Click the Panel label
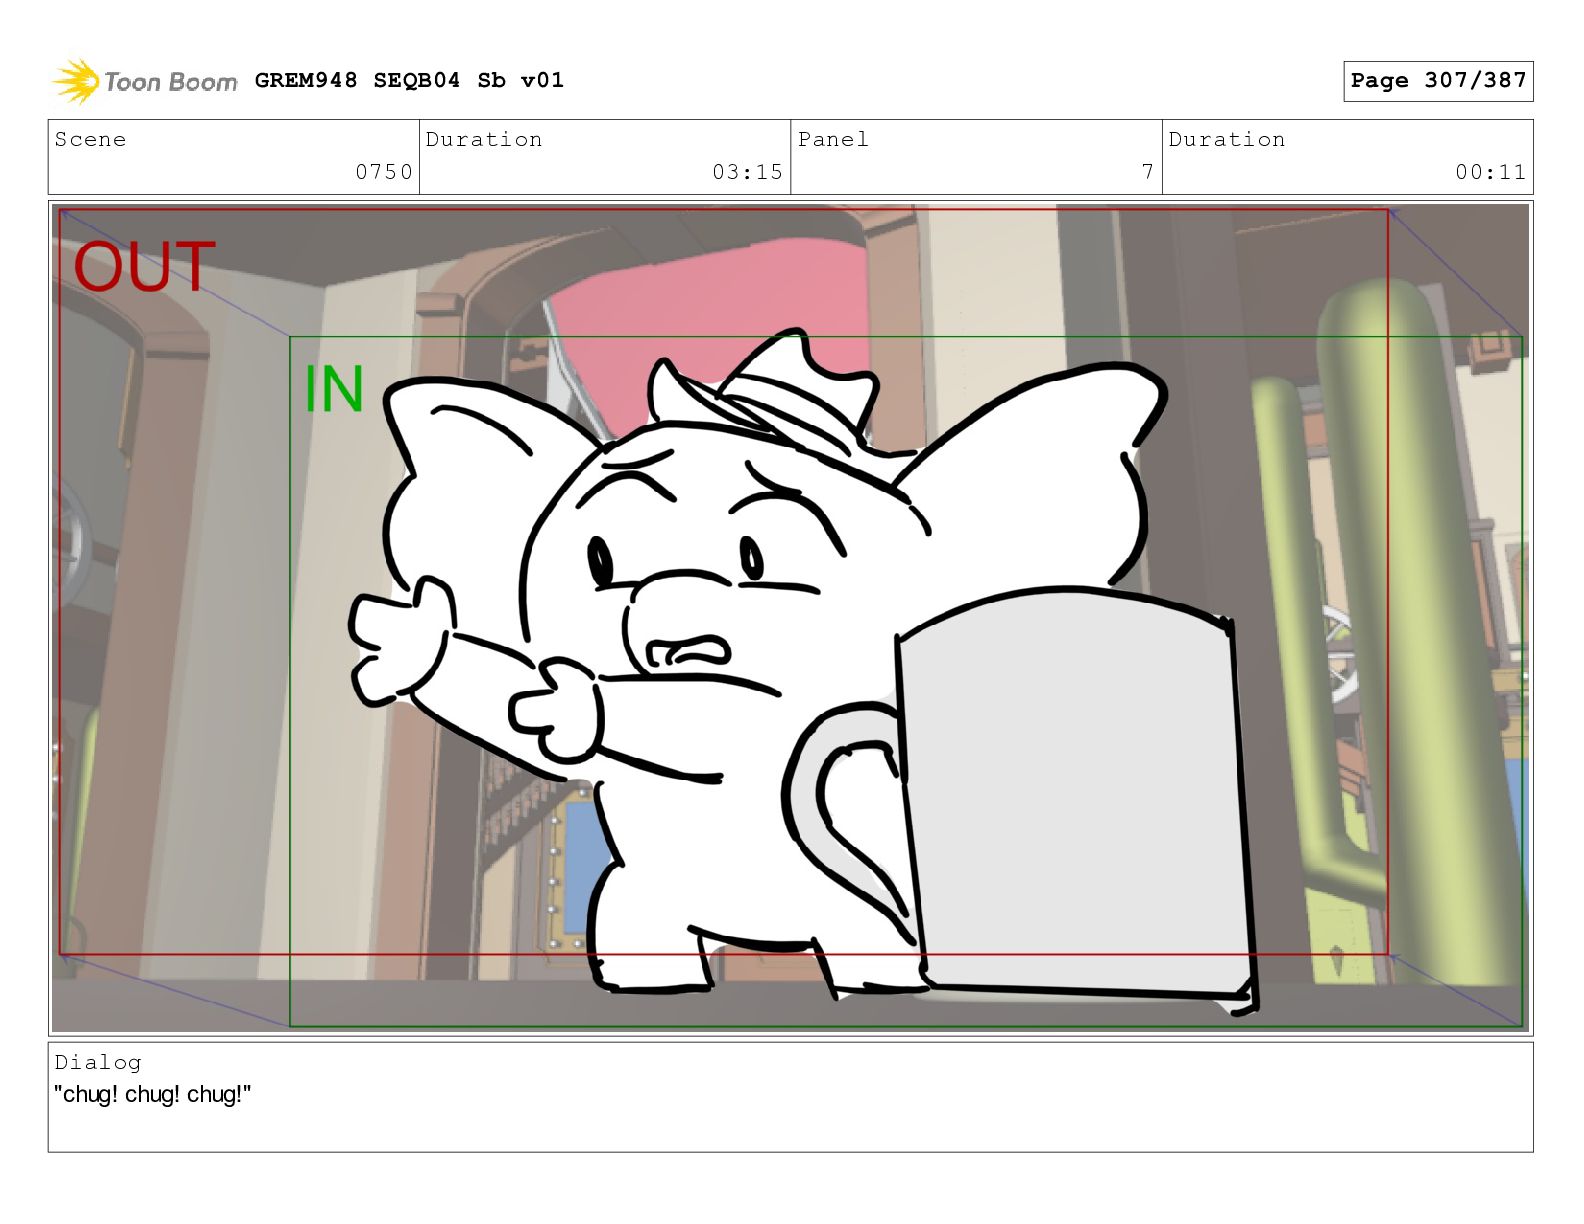This screenshot has width=1584, height=1224. click(833, 139)
